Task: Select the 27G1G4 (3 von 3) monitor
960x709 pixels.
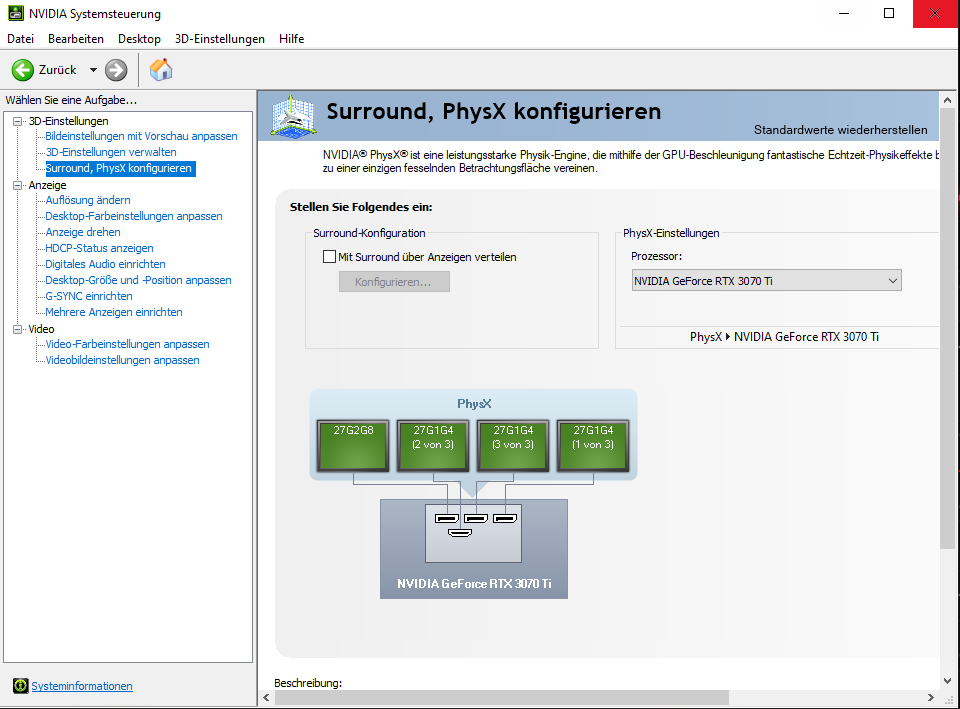Action: (513, 445)
